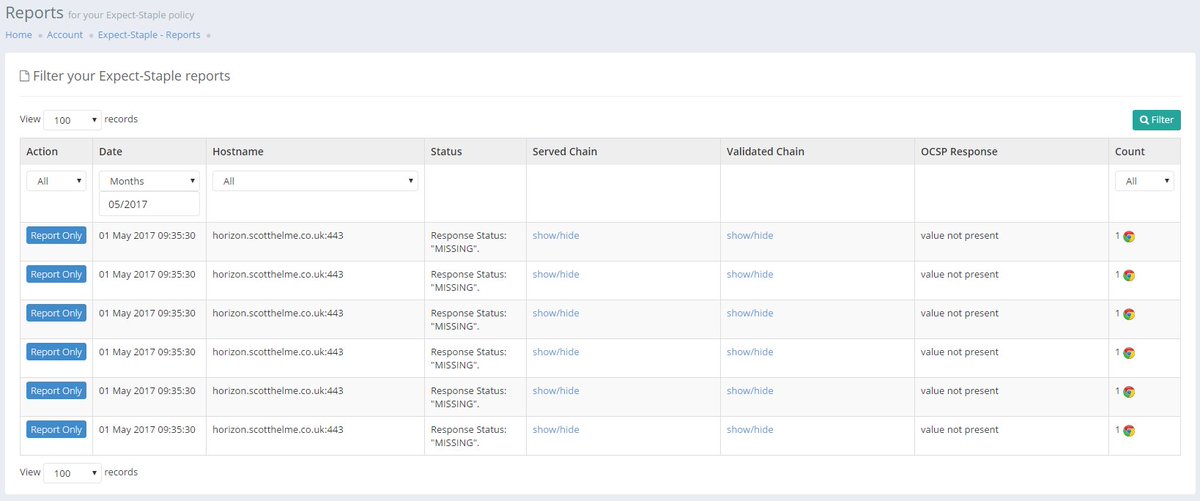Open the Date filter Months dropdown
Viewport: 1200px width, 501px height.
(x=149, y=181)
